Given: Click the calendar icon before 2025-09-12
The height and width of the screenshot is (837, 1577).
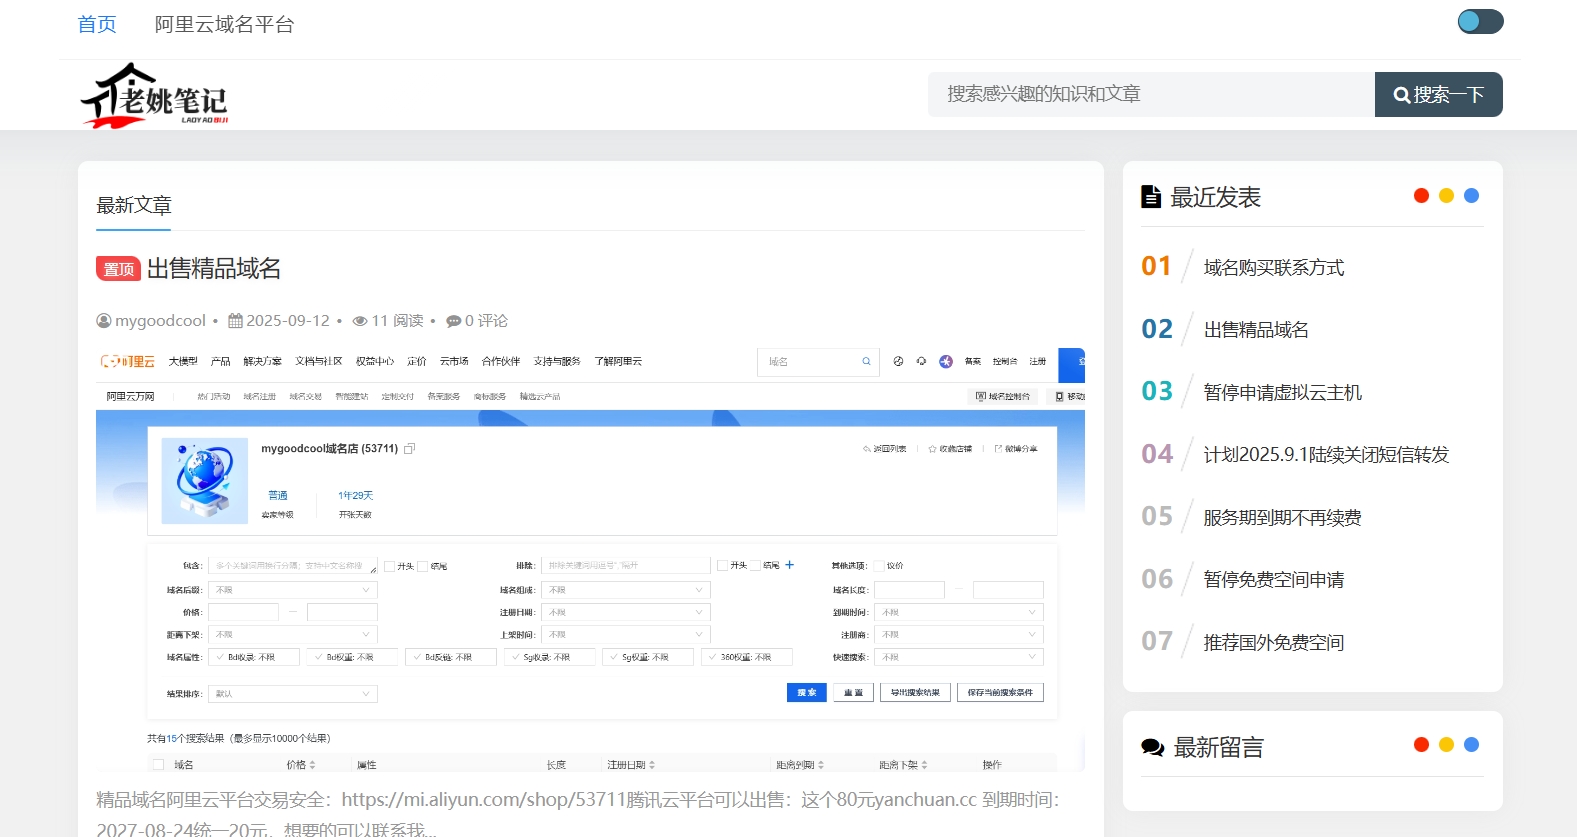Looking at the screenshot, I should [x=235, y=321].
